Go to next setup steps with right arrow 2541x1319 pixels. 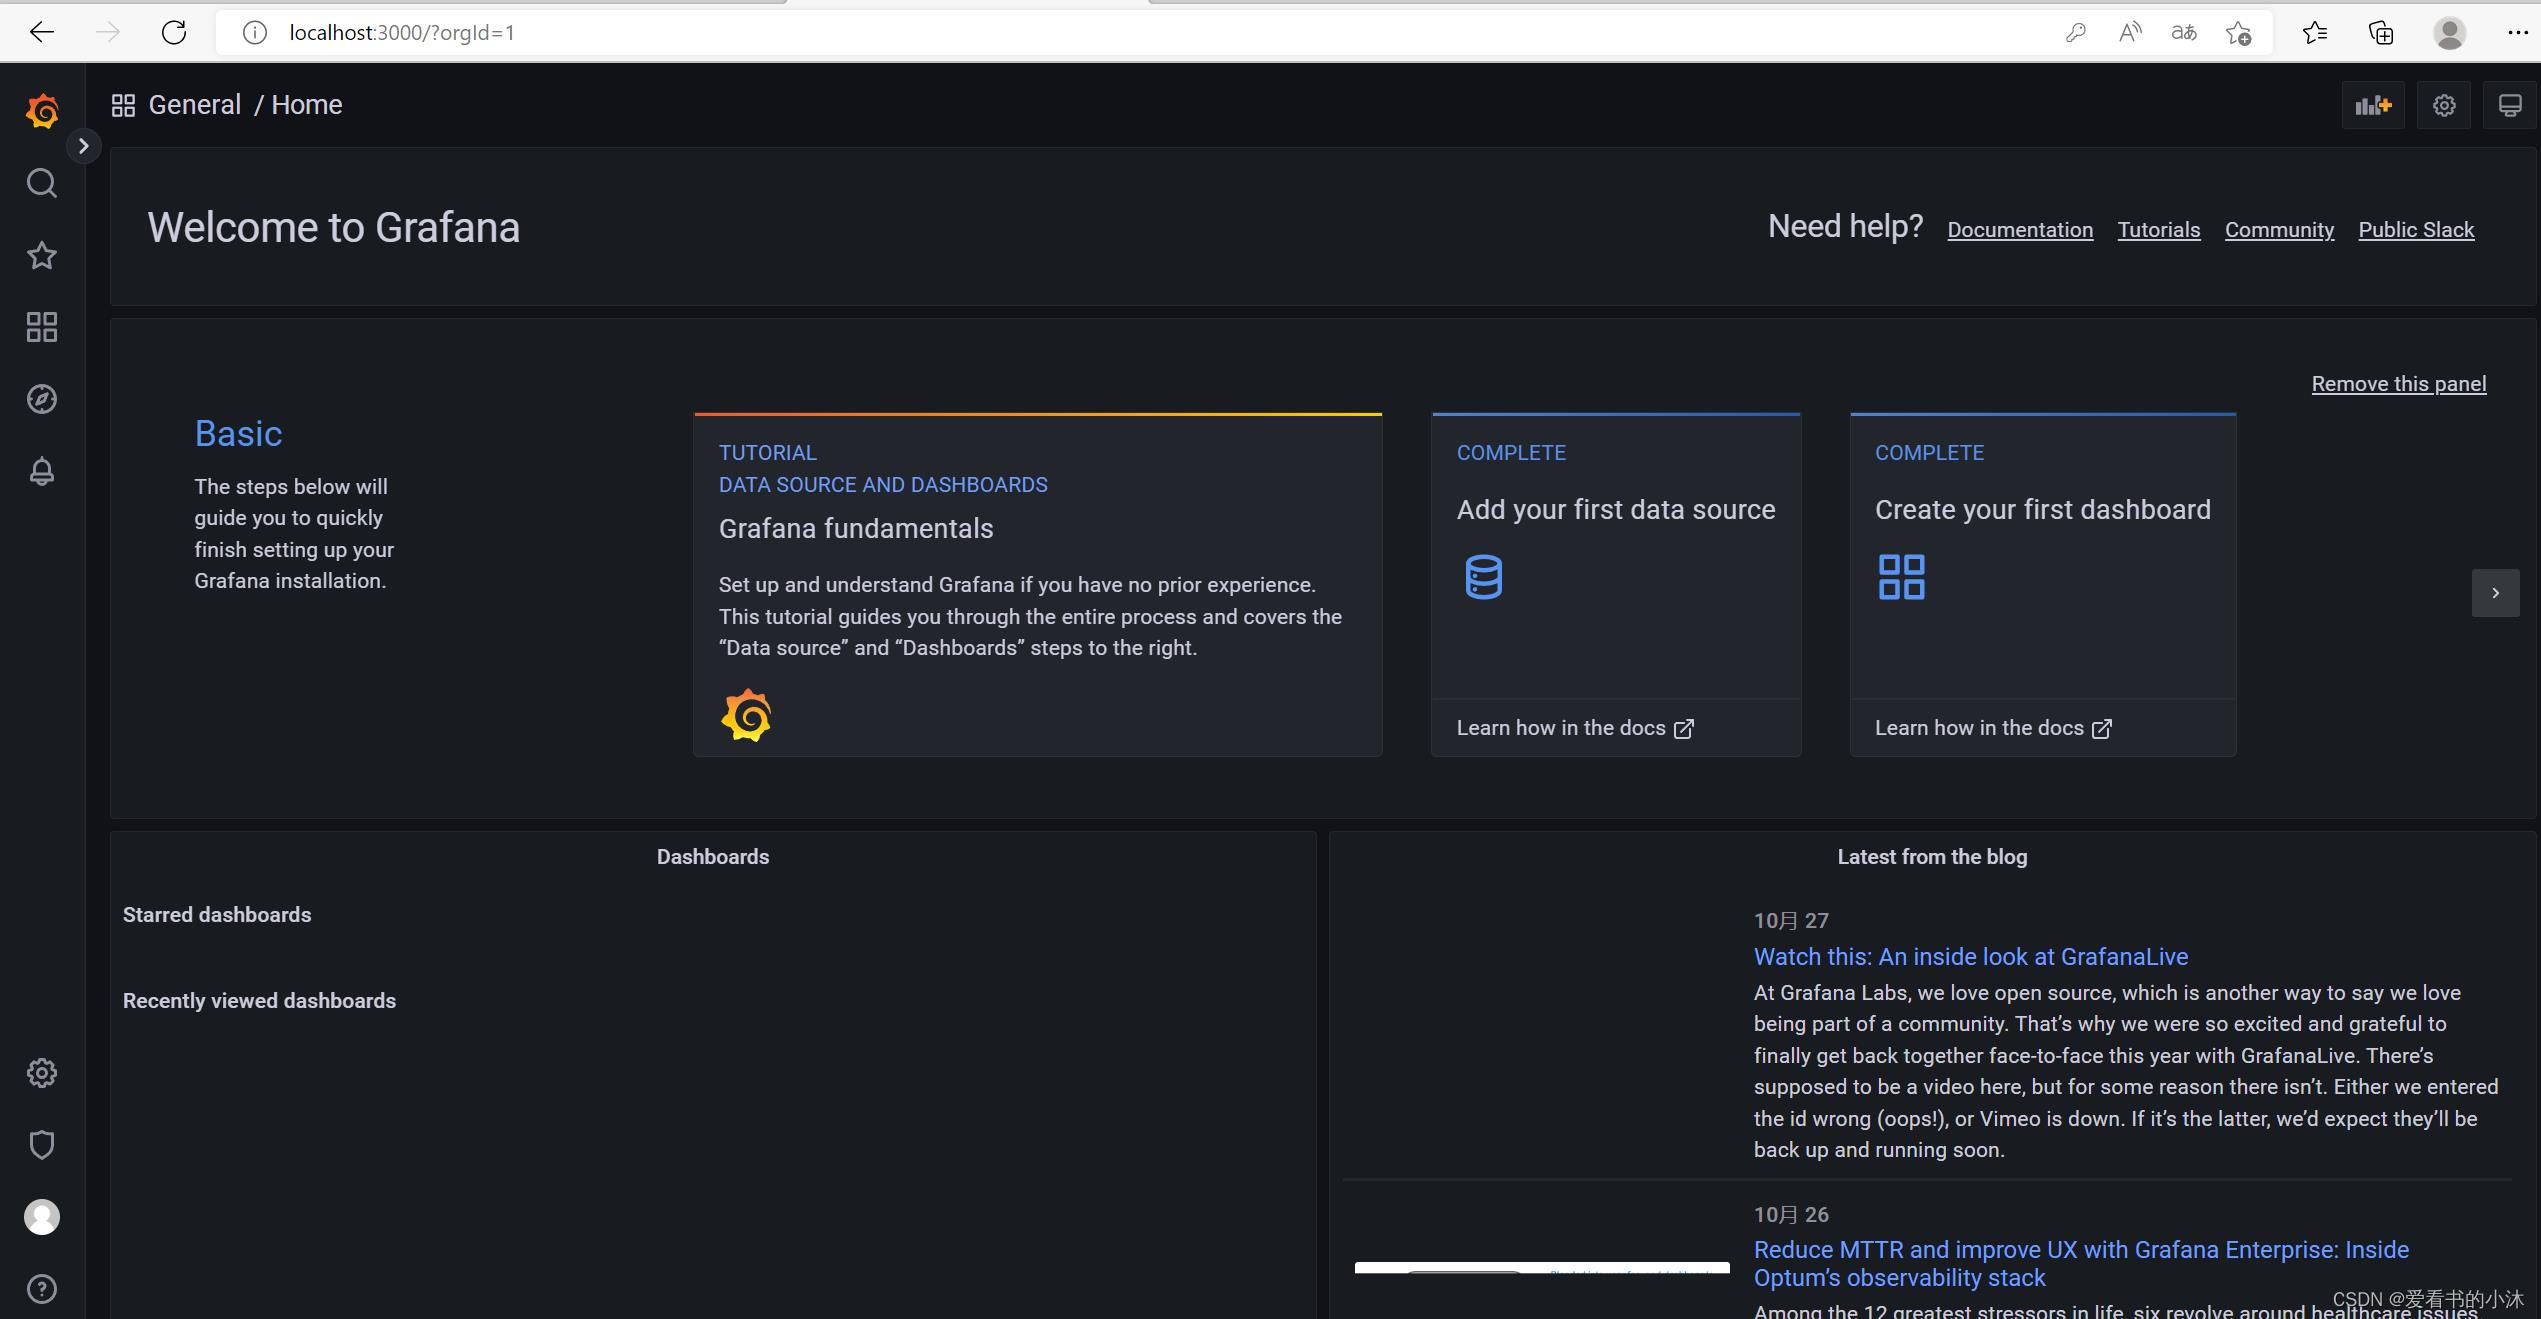pos(2495,593)
